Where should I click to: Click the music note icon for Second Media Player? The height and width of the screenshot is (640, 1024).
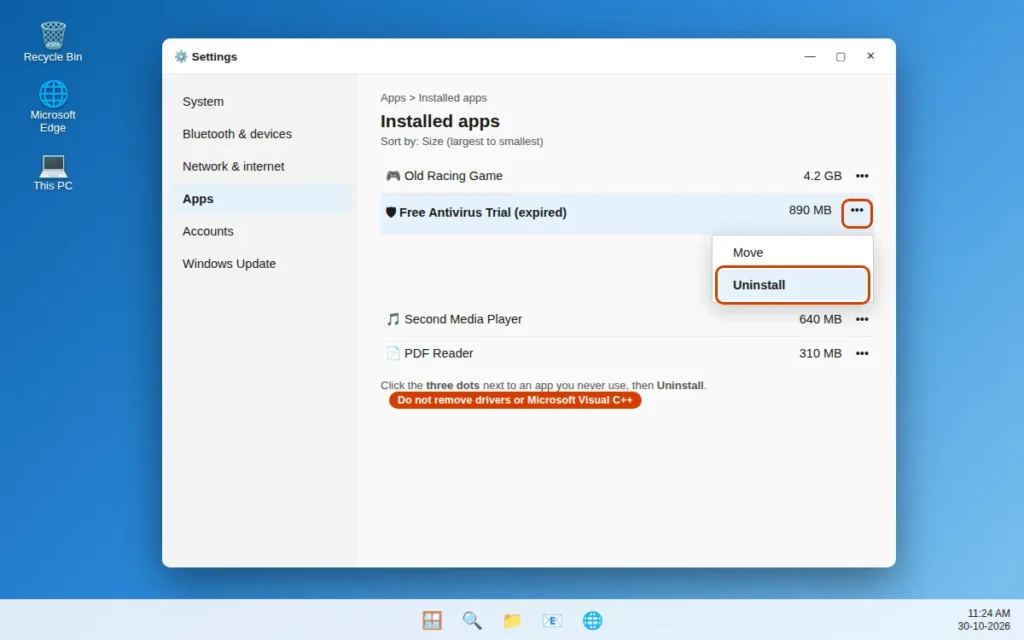pos(392,319)
